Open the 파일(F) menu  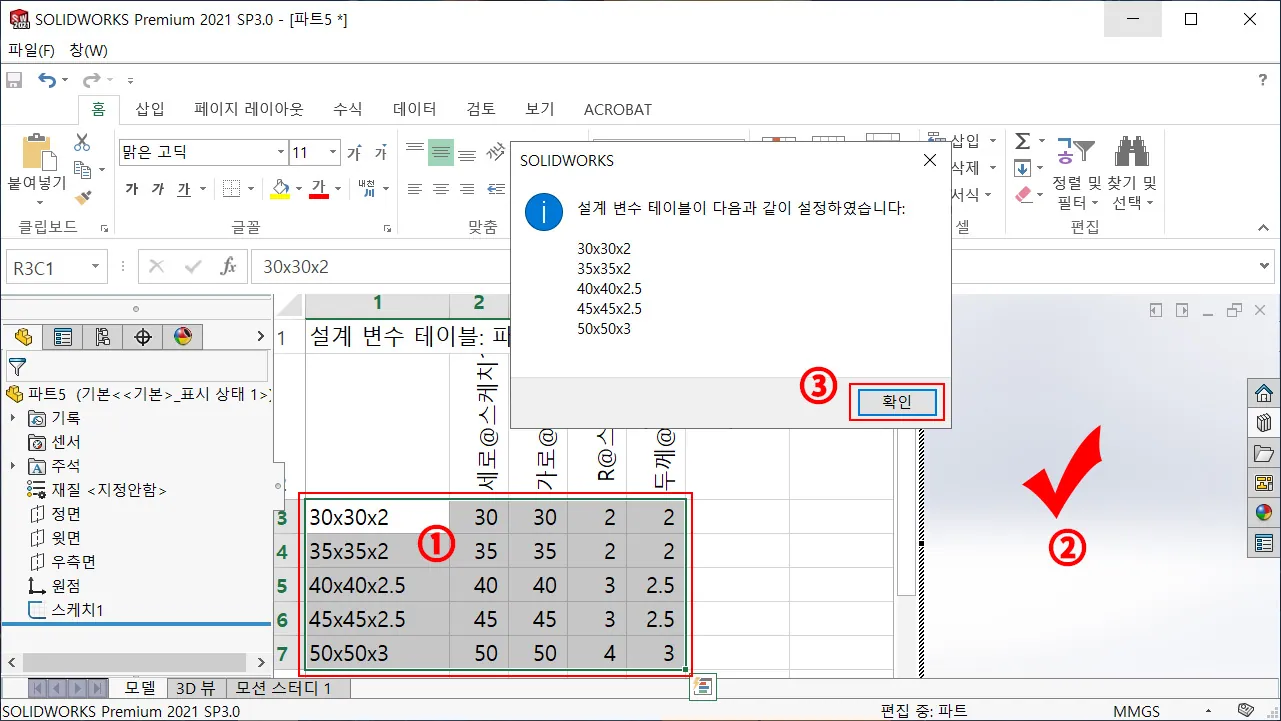(x=31, y=50)
